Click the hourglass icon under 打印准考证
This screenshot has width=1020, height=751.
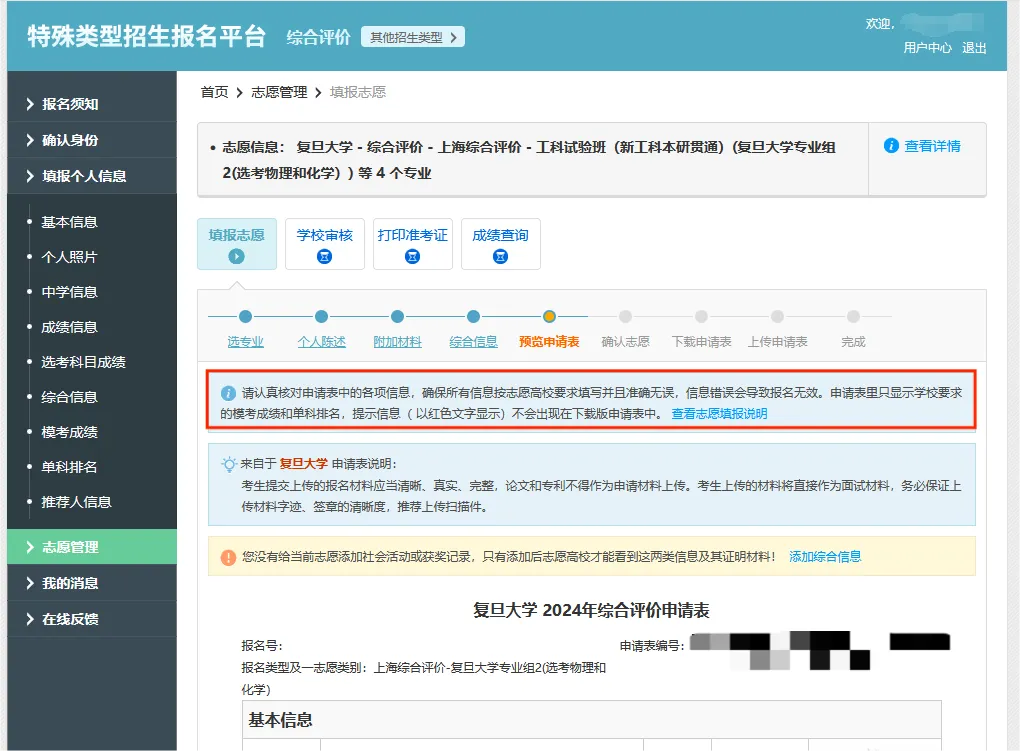[x=412, y=256]
